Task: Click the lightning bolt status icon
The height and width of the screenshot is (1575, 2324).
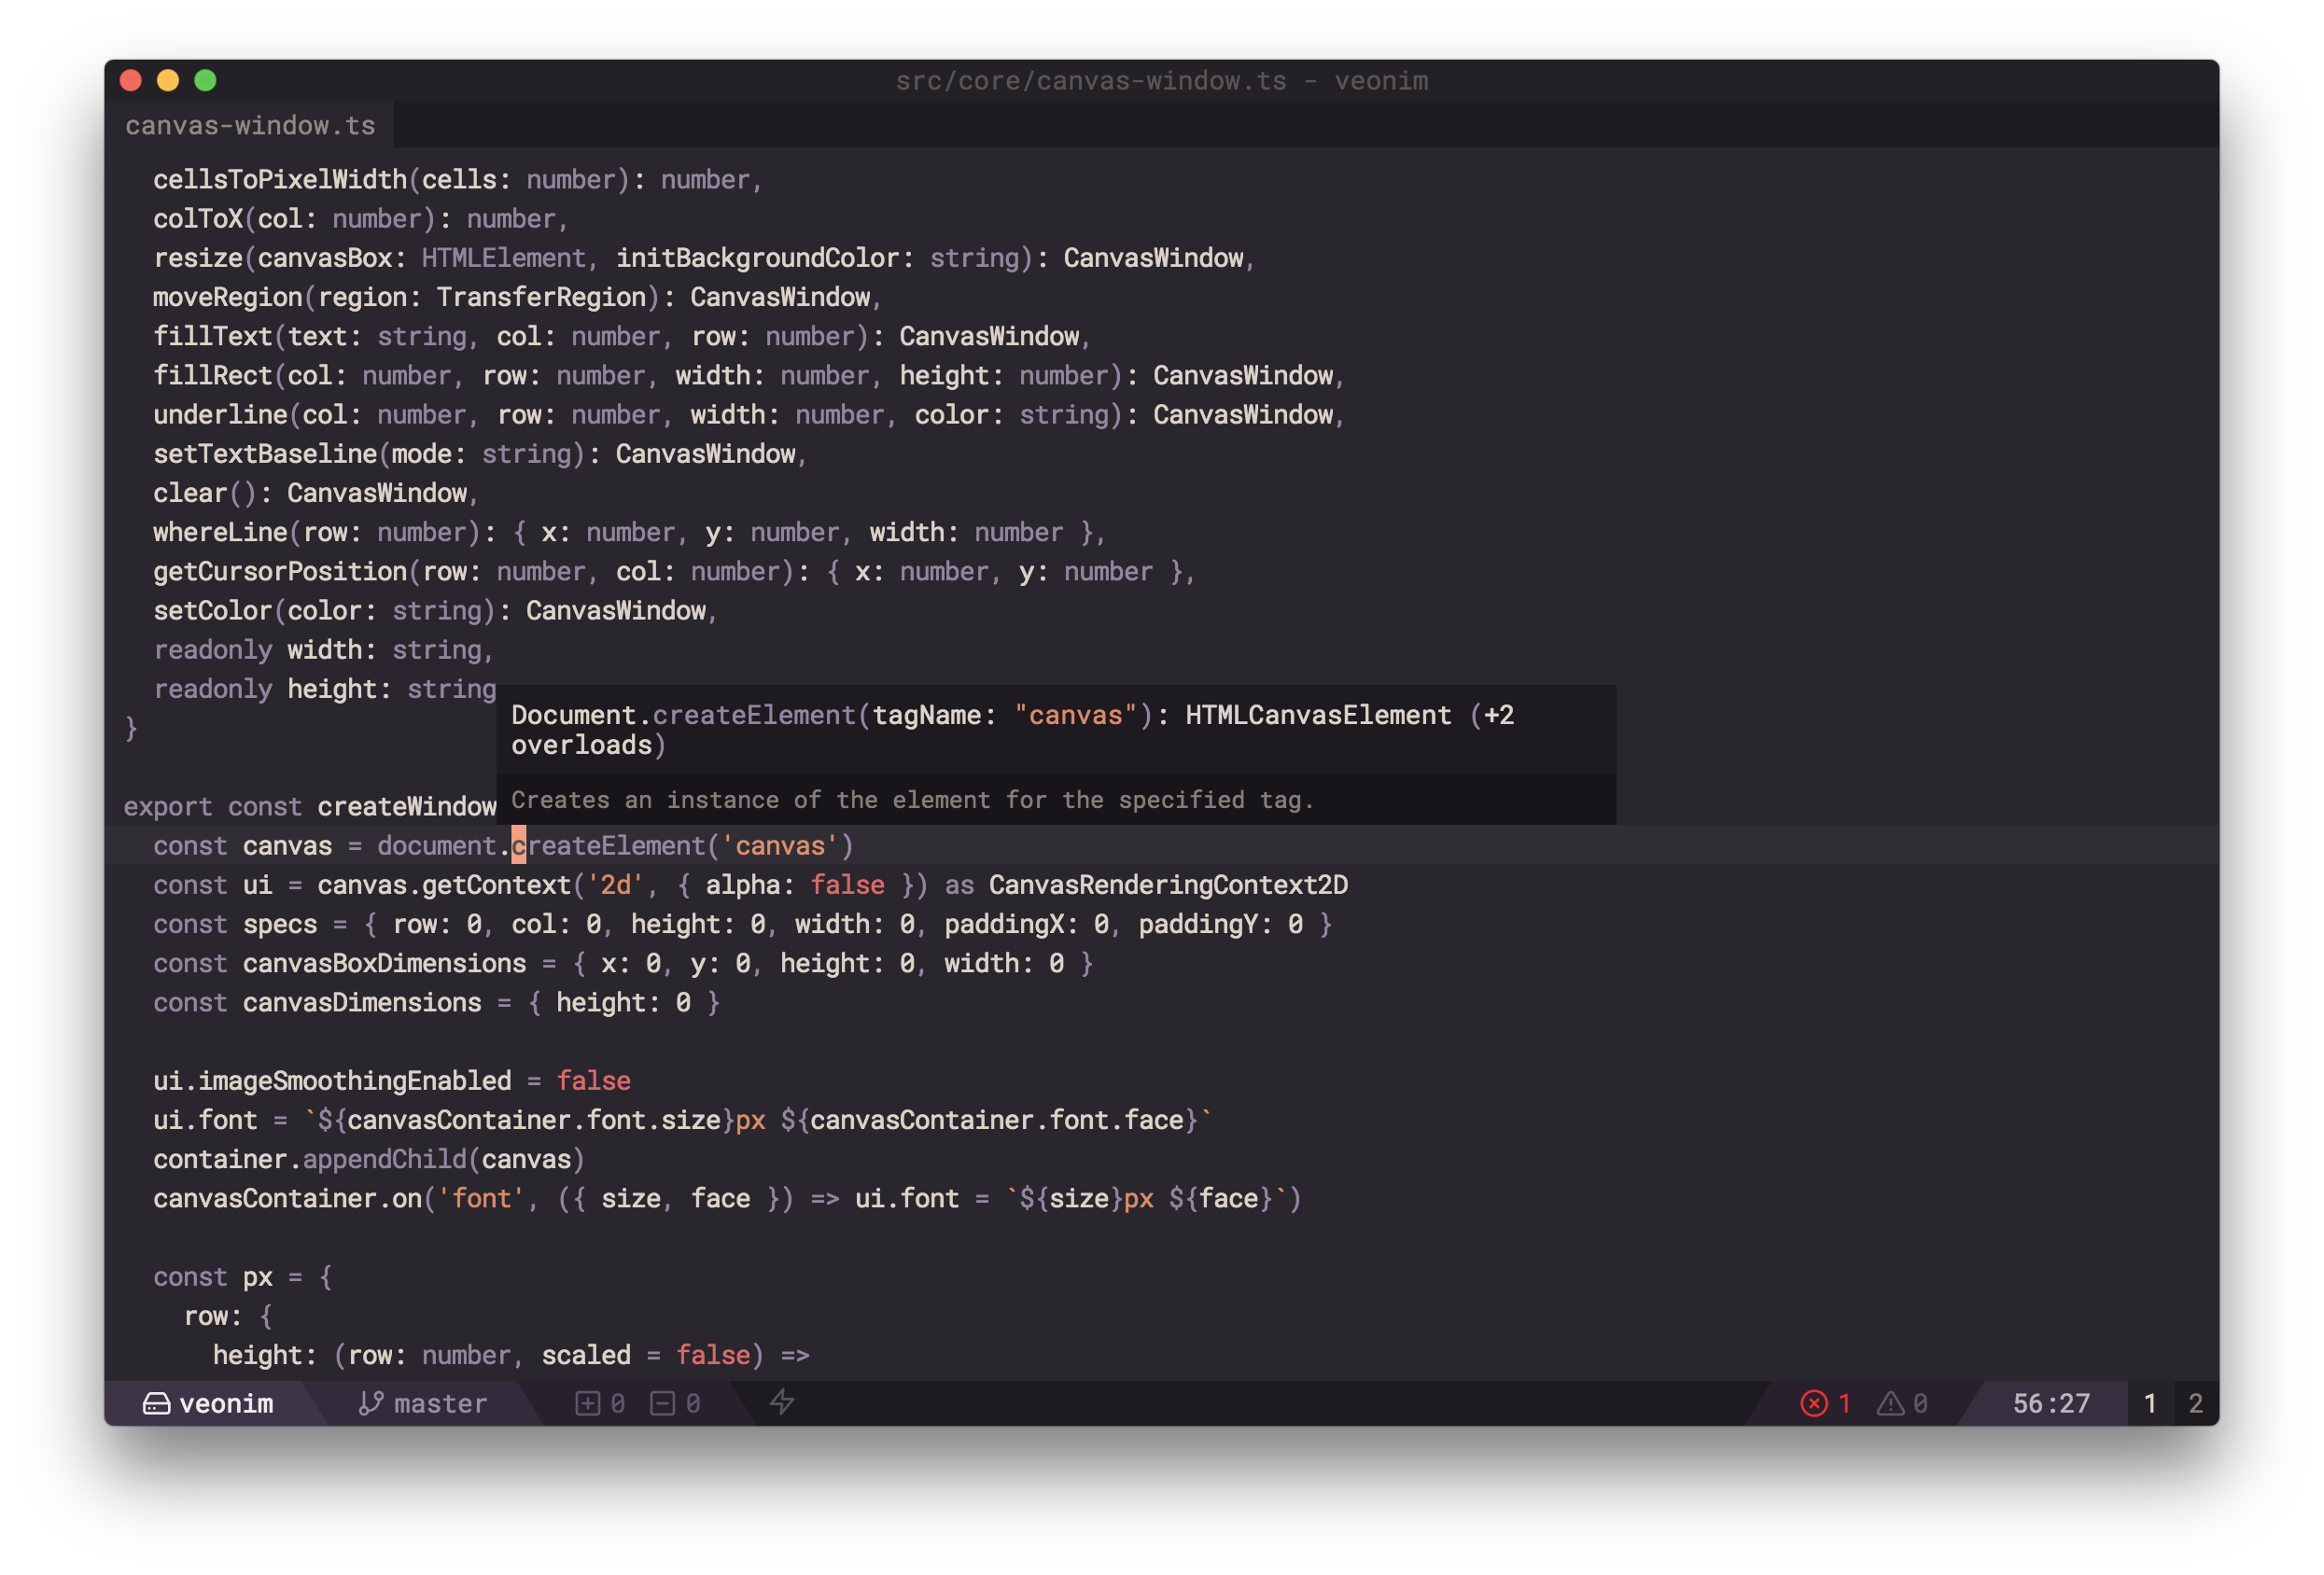Action: tap(782, 1403)
